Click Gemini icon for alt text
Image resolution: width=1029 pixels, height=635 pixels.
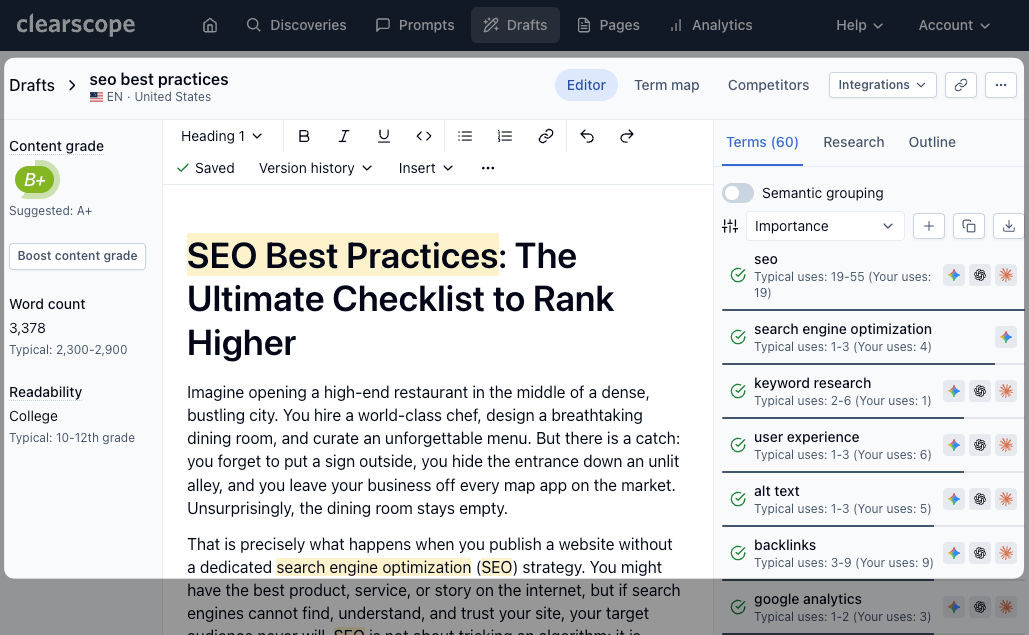[x=954, y=499]
